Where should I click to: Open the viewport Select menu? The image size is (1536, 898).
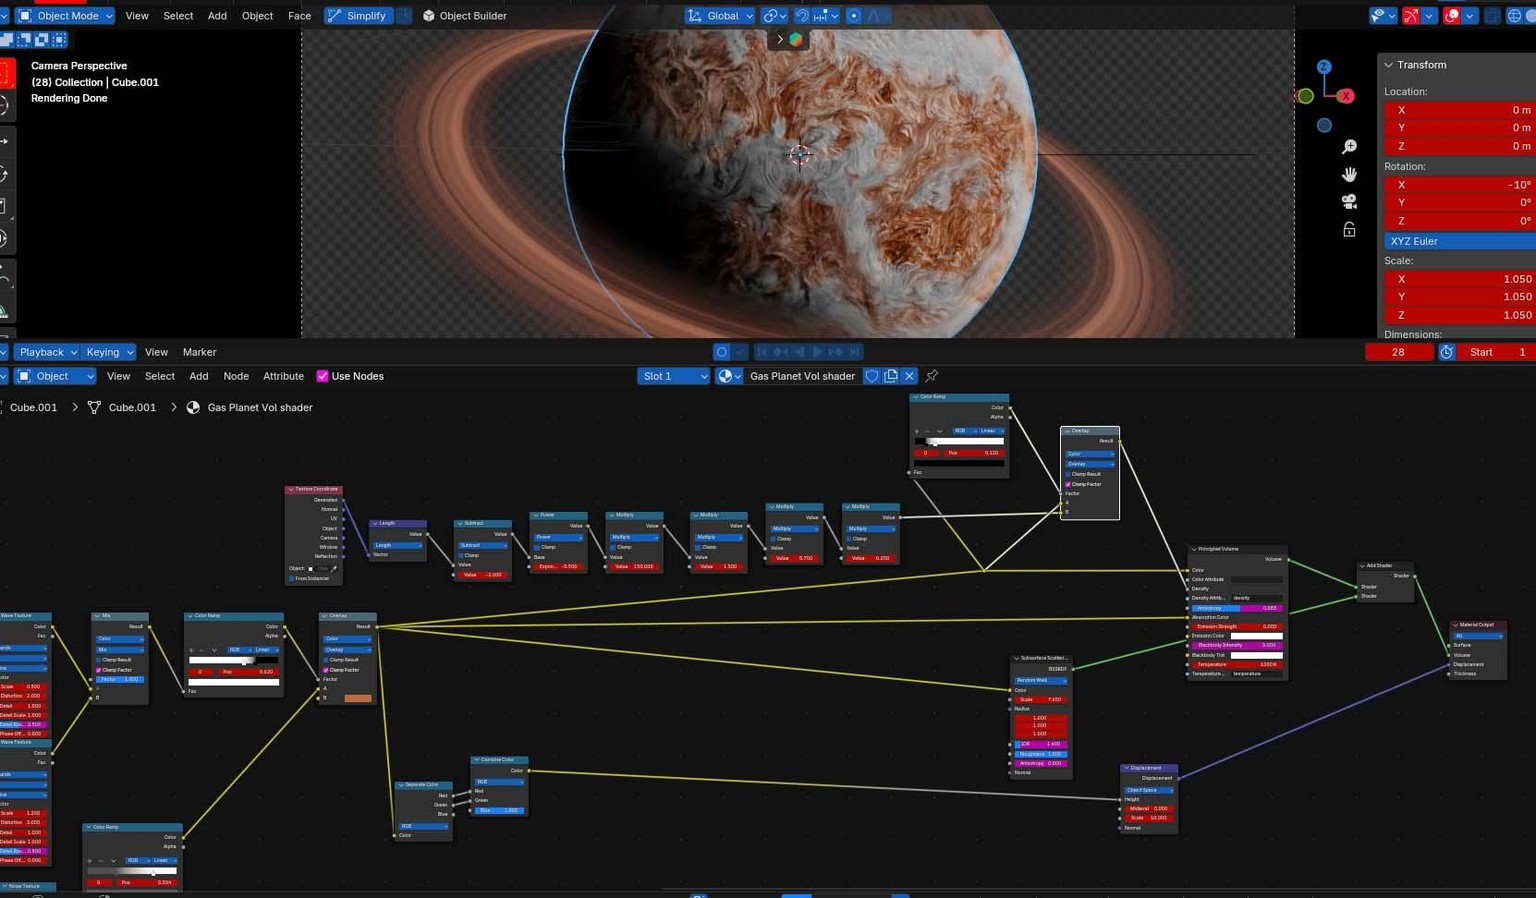[178, 16]
